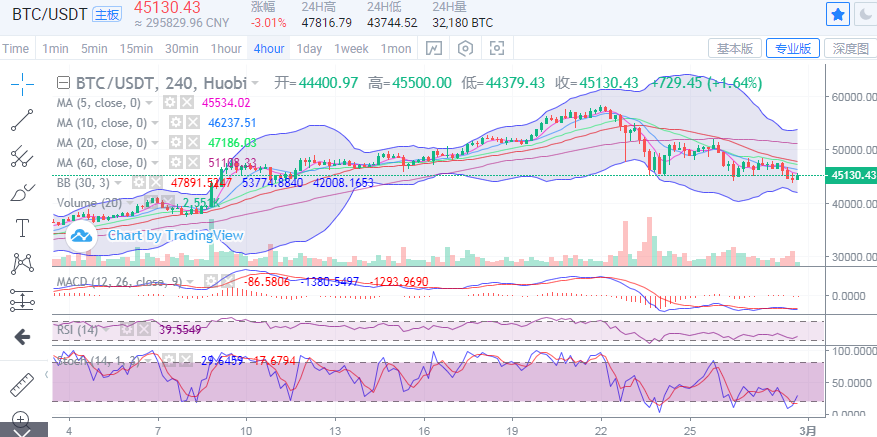This screenshot has height=437, width=877.
Task: Open the RSI (14) dropdown arrow
Action: (107, 330)
